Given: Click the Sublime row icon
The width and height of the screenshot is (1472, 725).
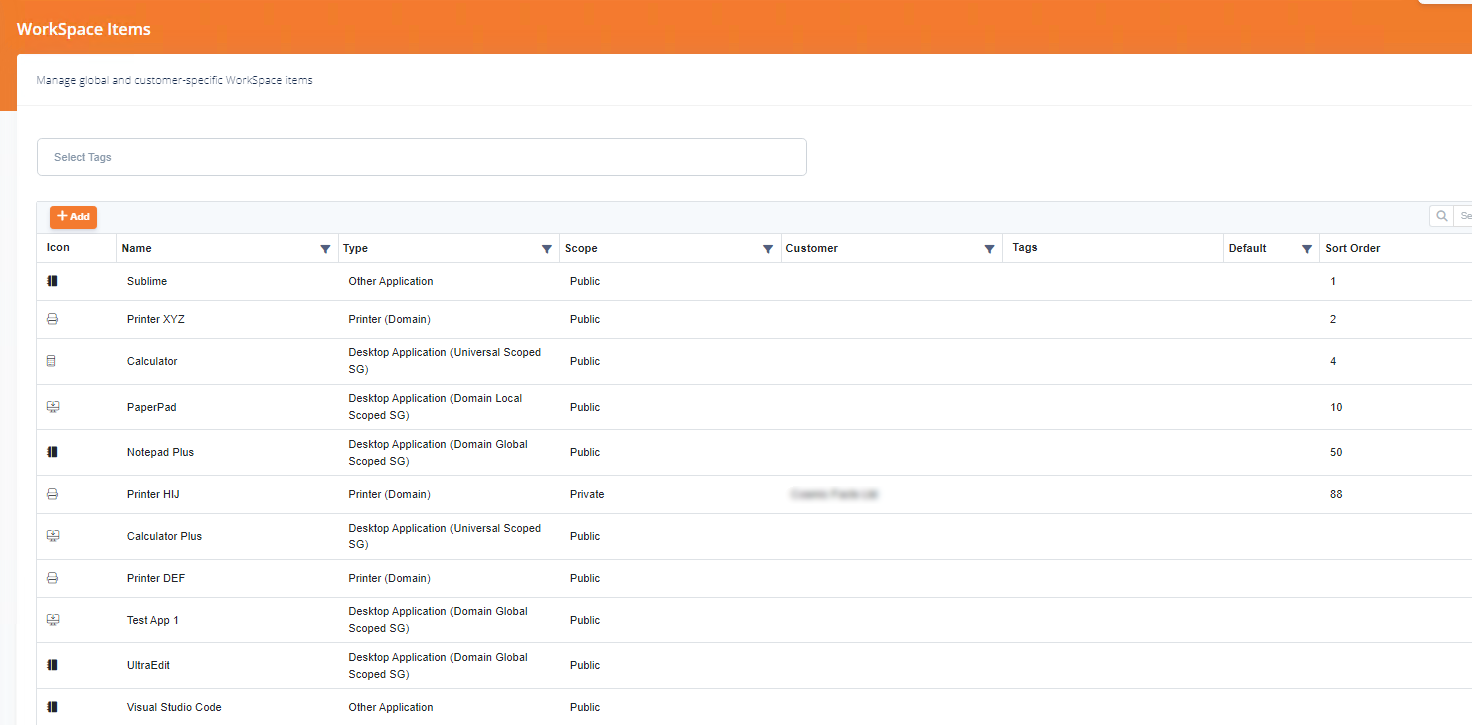Looking at the screenshot, I should 53,281.
